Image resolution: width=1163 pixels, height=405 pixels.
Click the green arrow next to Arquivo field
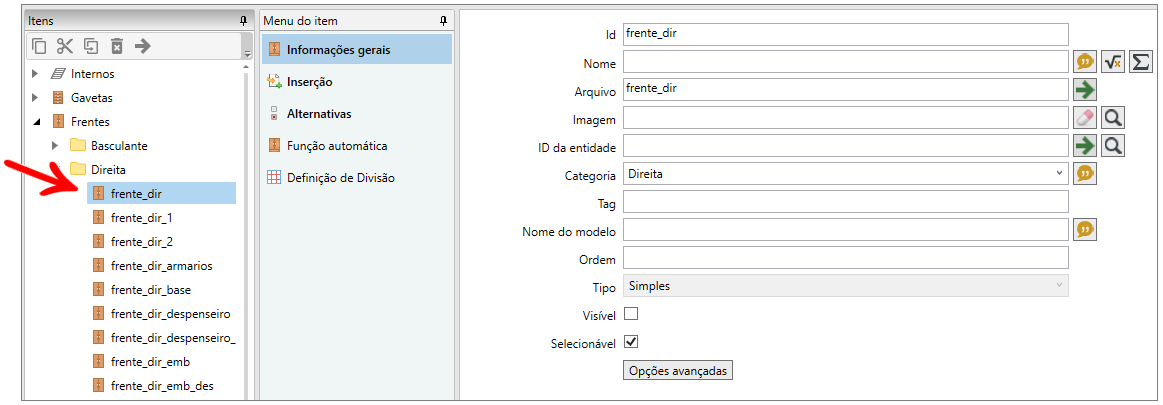[1085, 90]
